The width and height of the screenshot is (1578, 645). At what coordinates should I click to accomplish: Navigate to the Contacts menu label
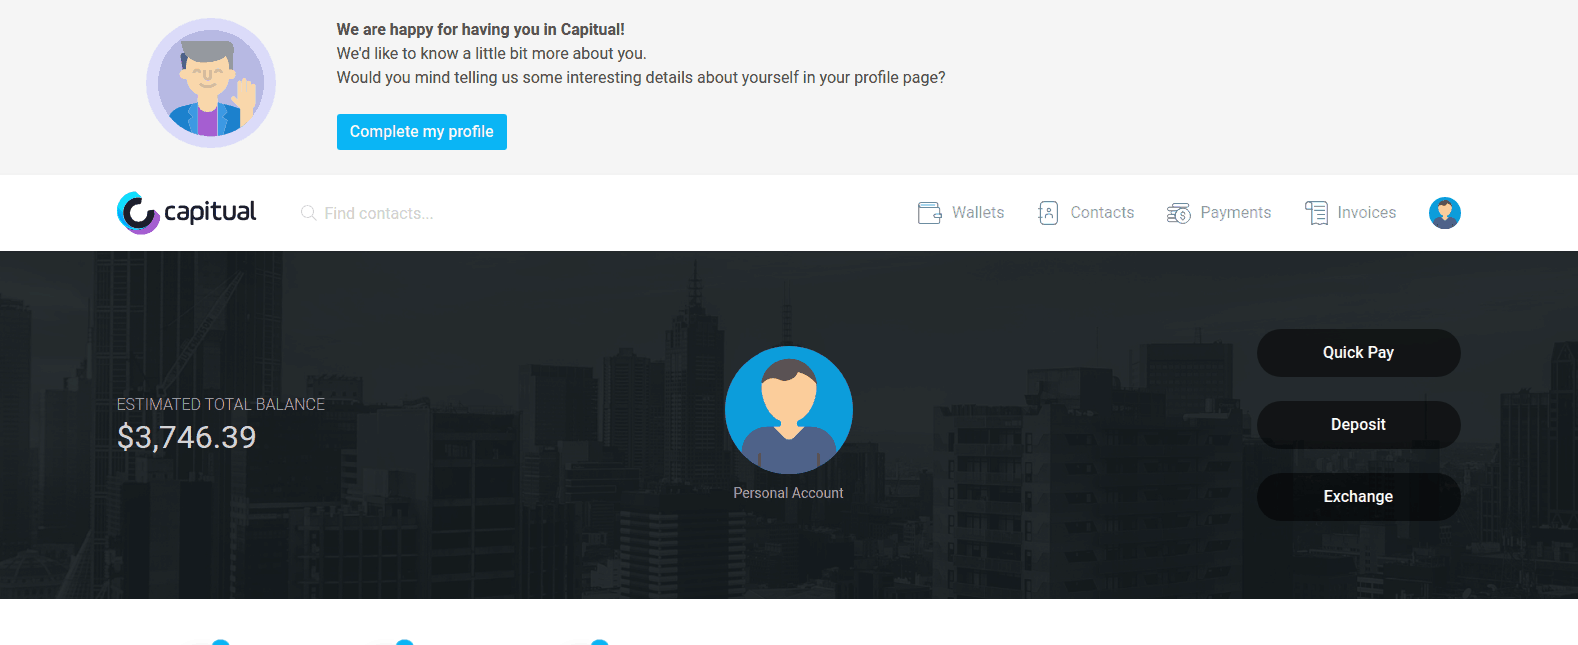point(1102,213)
